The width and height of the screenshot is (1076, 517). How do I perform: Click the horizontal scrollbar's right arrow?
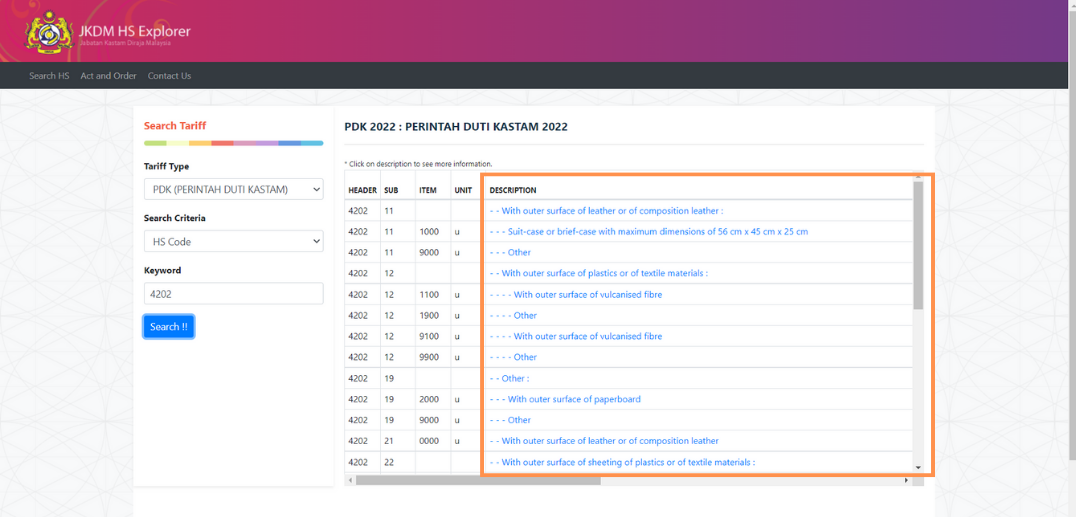pyautogui.click(x=907, y=481)
